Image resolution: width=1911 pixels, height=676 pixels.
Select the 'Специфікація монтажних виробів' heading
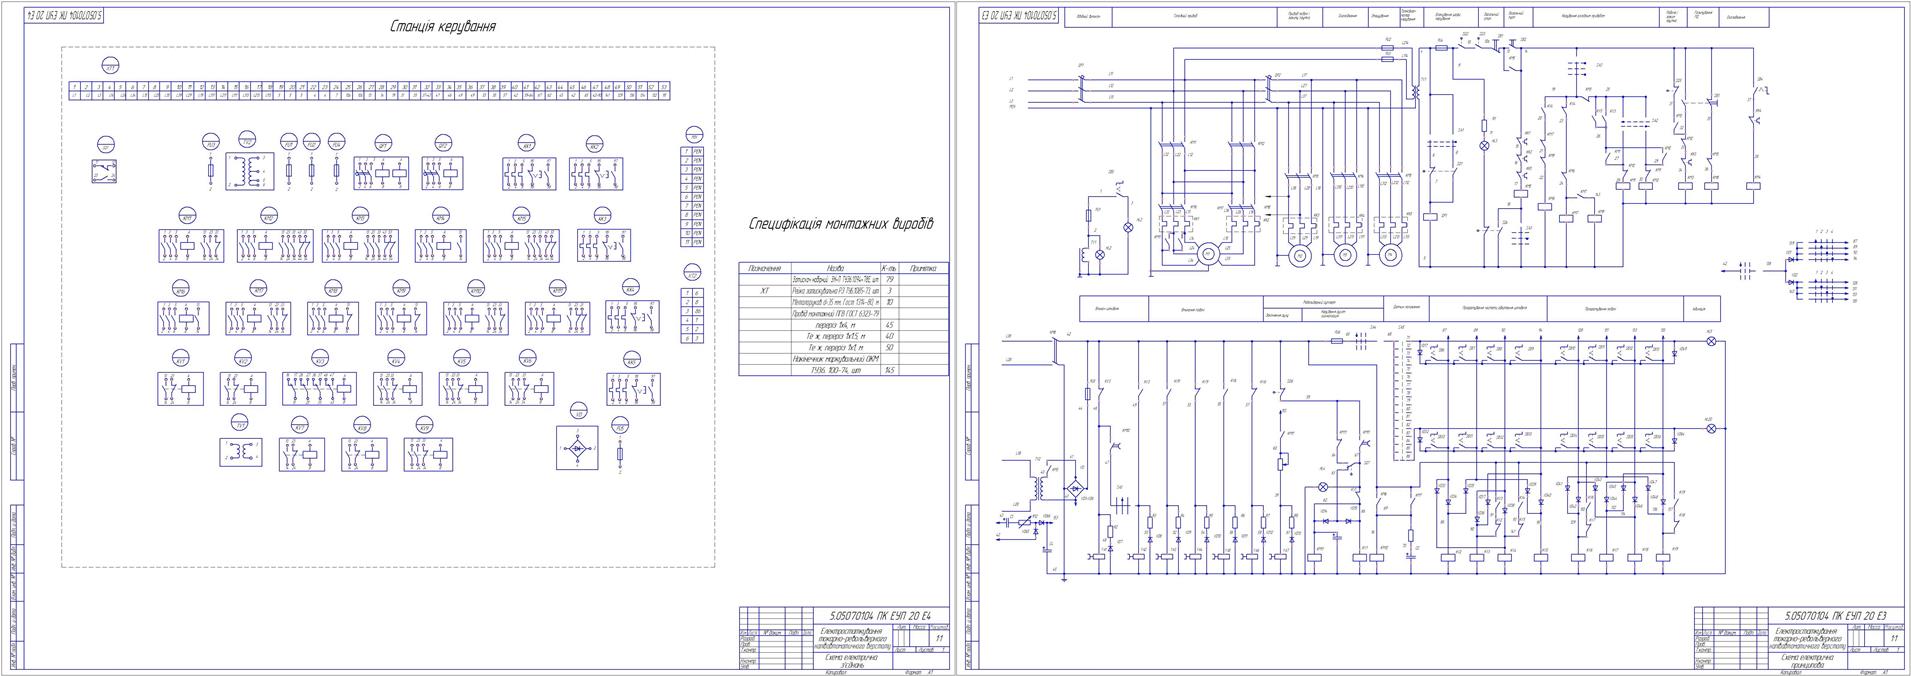[x=841, y=224]
